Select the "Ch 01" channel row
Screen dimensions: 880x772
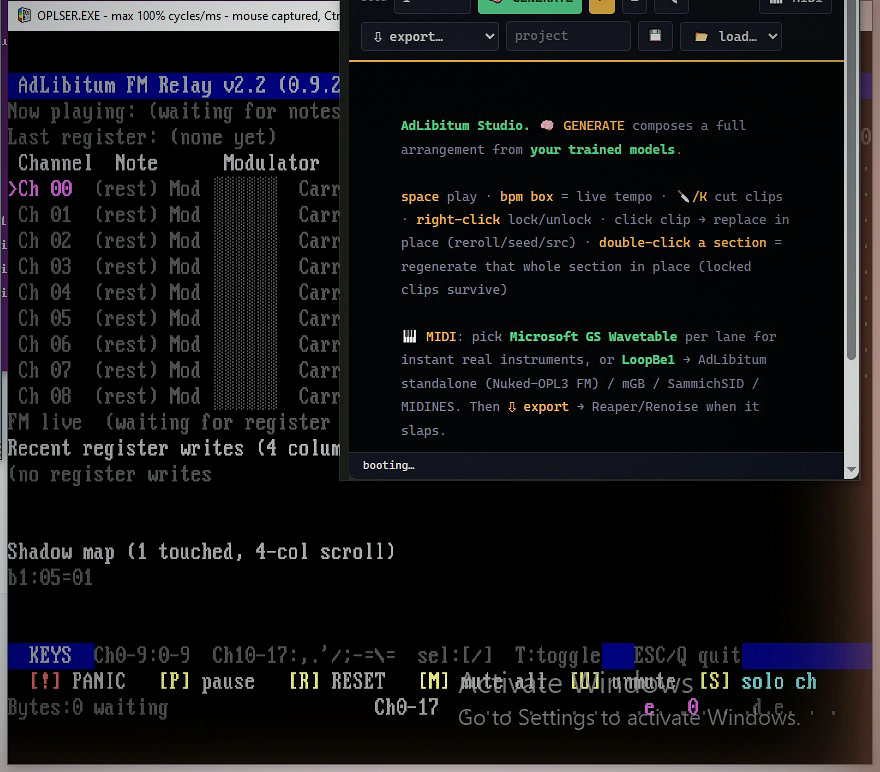[x=173, y=215]
